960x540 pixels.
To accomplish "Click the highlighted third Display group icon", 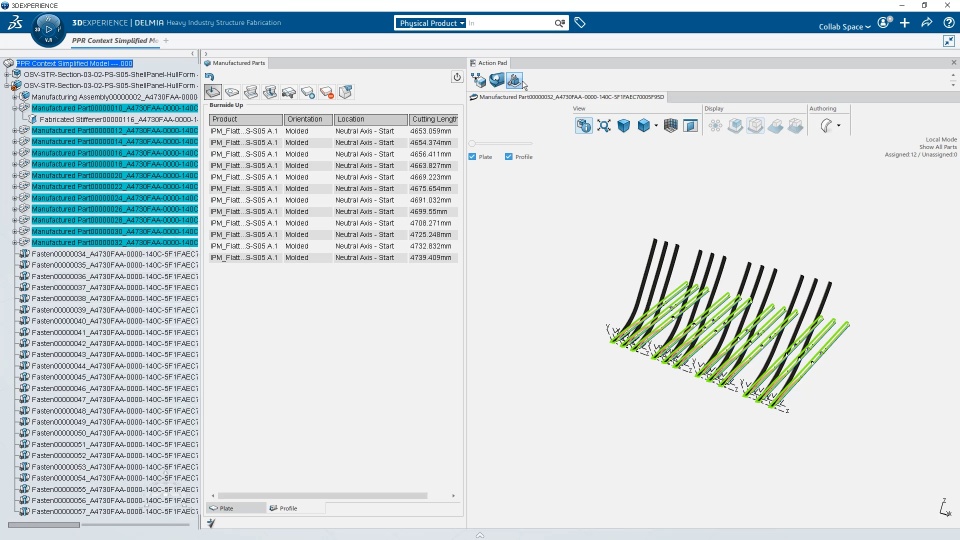I will (755, 126).
